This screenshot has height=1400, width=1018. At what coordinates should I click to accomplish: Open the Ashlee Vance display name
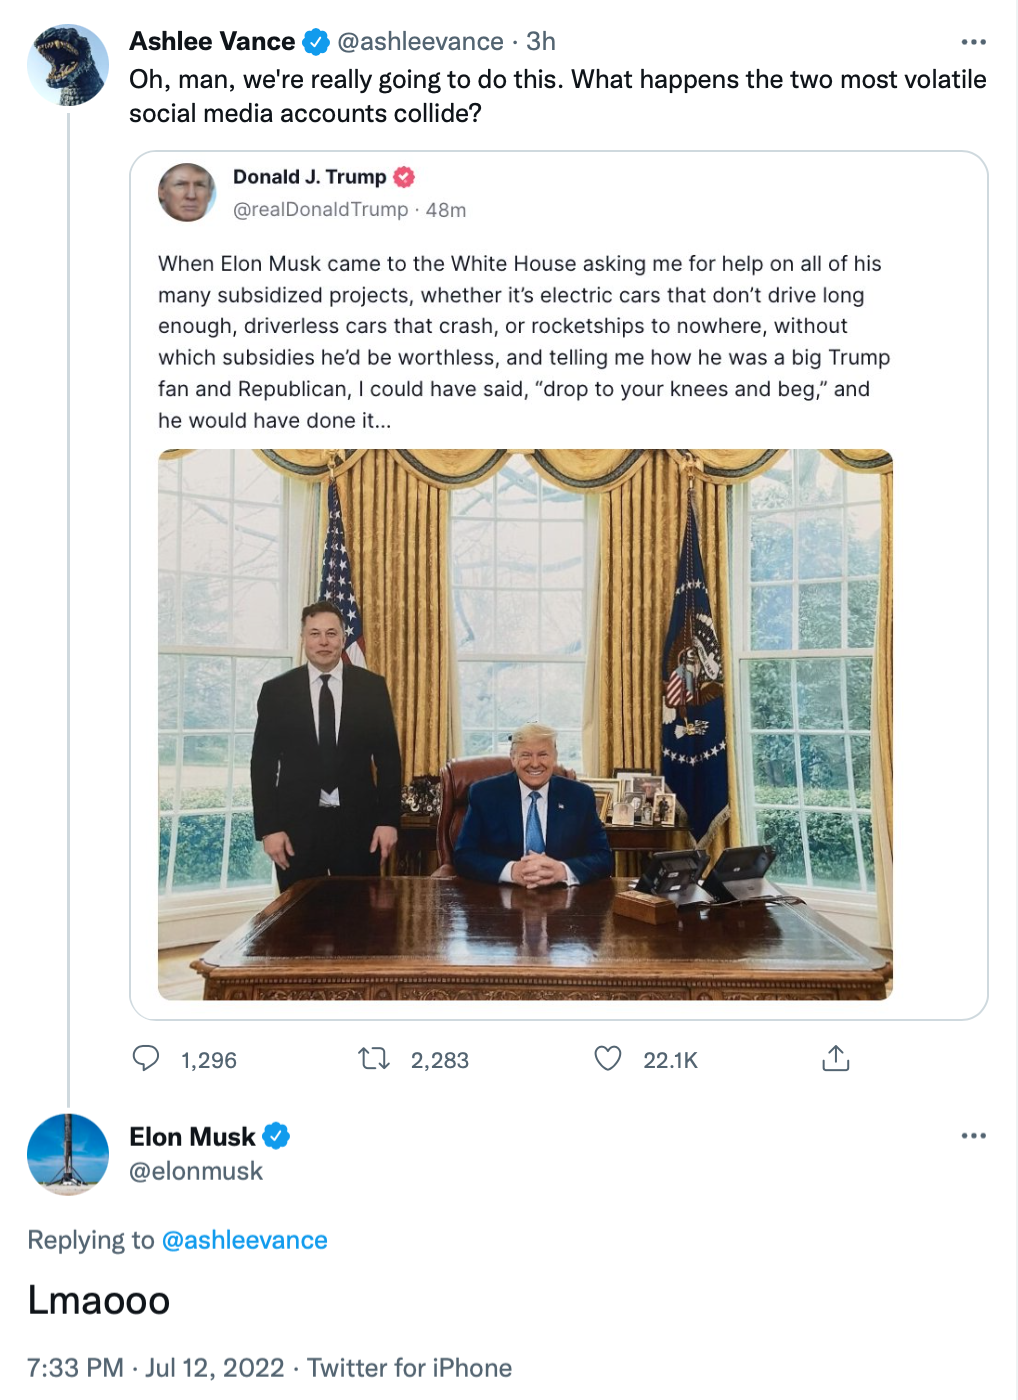pos(212,42)
